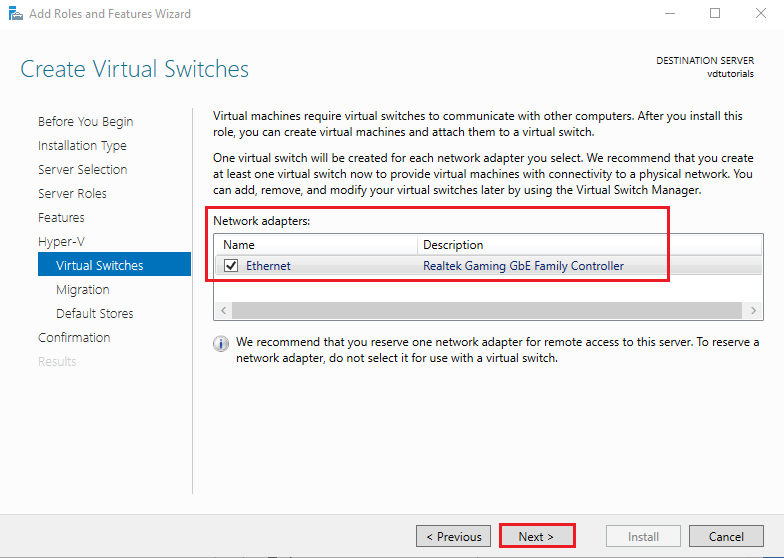Image resolution: width=784 pixels, height=558 pixels.
Task: Click the Name column header
Action: pos(315,245)
